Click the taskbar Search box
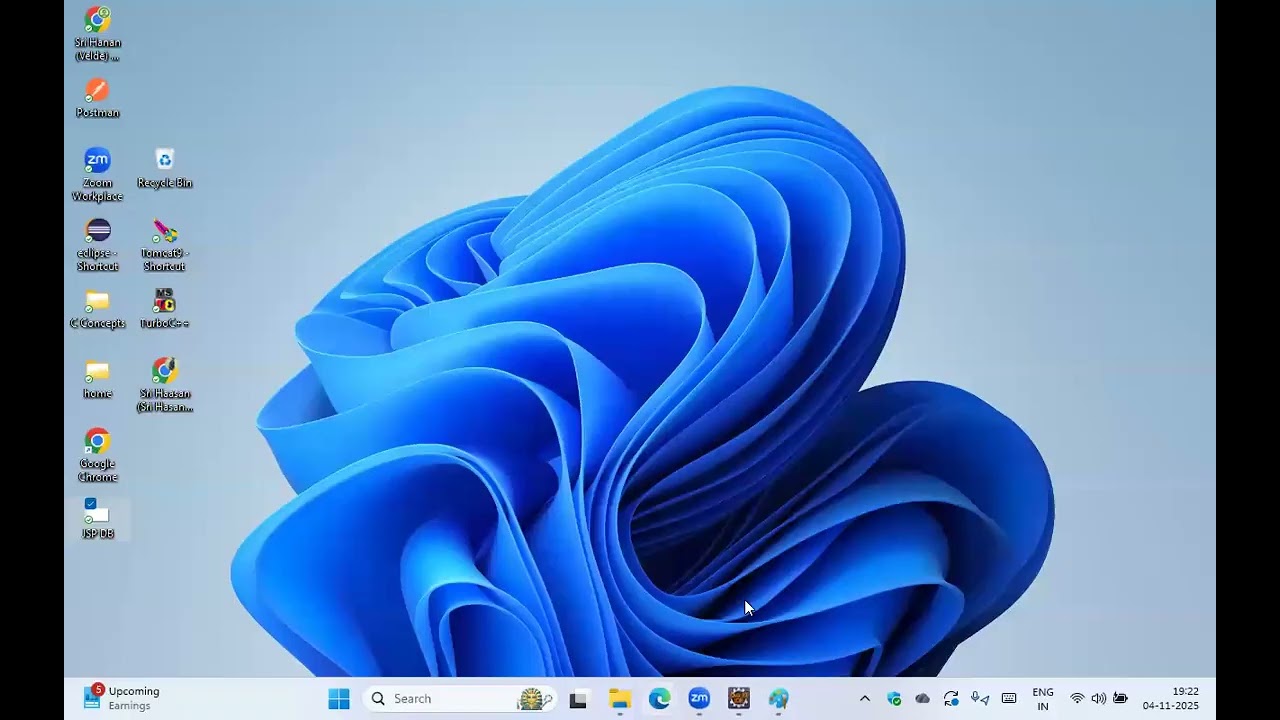 point(460,699)
